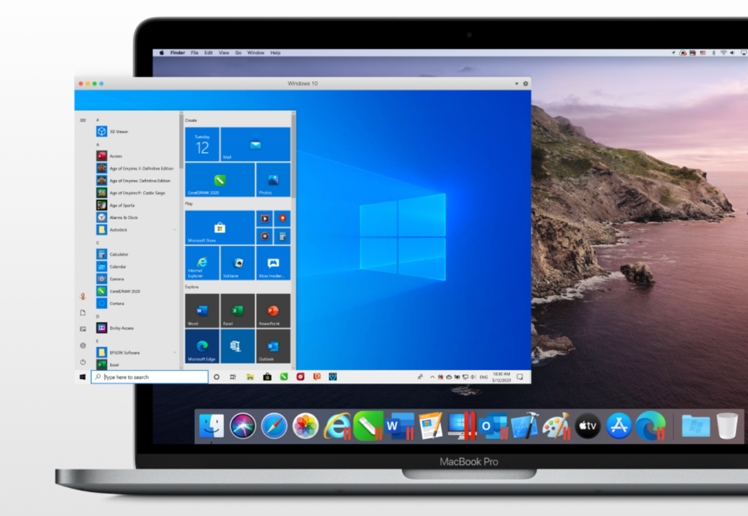Select 3D Viewer in the app list
Image resolution: width=748 pixels, height=516 pixels.
pos(136,132)
